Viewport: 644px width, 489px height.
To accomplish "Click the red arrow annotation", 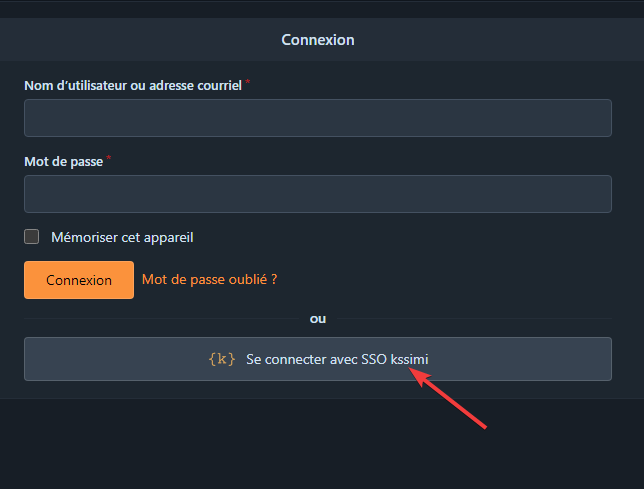I will click(448, 398).
